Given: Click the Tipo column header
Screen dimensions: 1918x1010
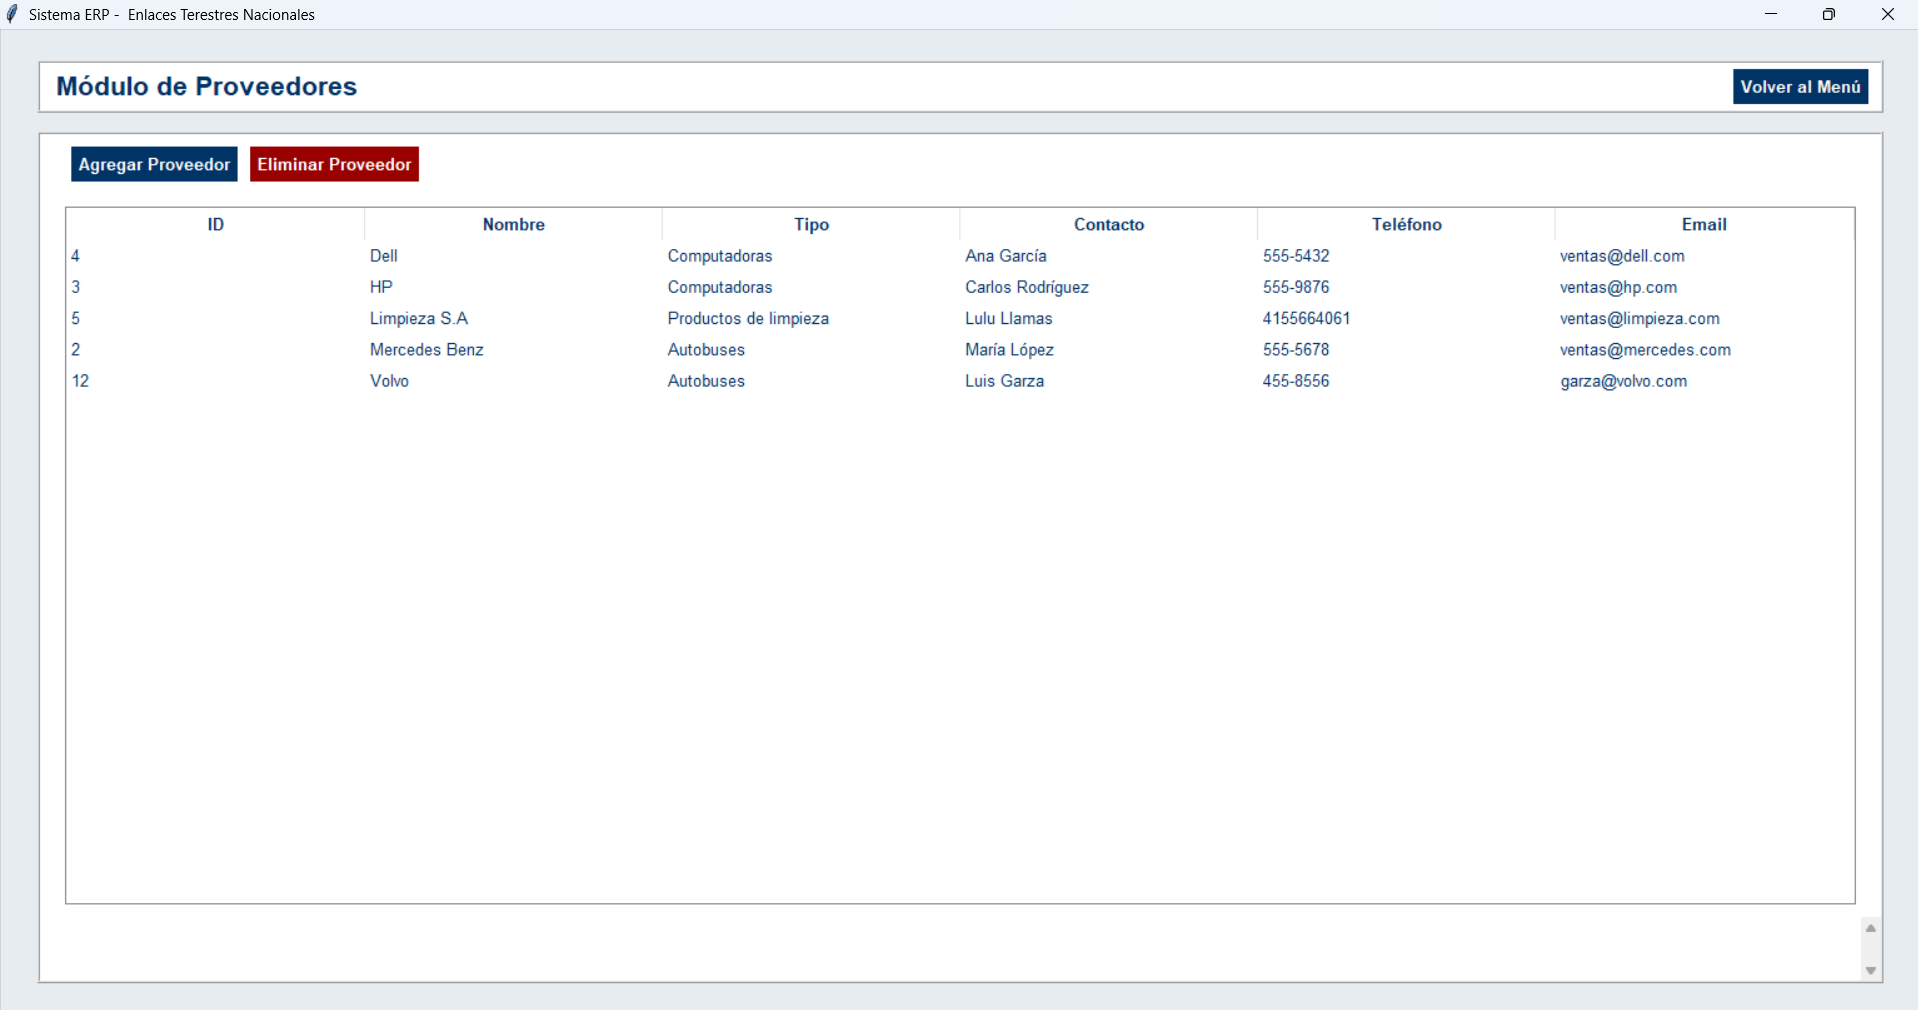Looking at the screenshot, I should (x=811, y=224).
